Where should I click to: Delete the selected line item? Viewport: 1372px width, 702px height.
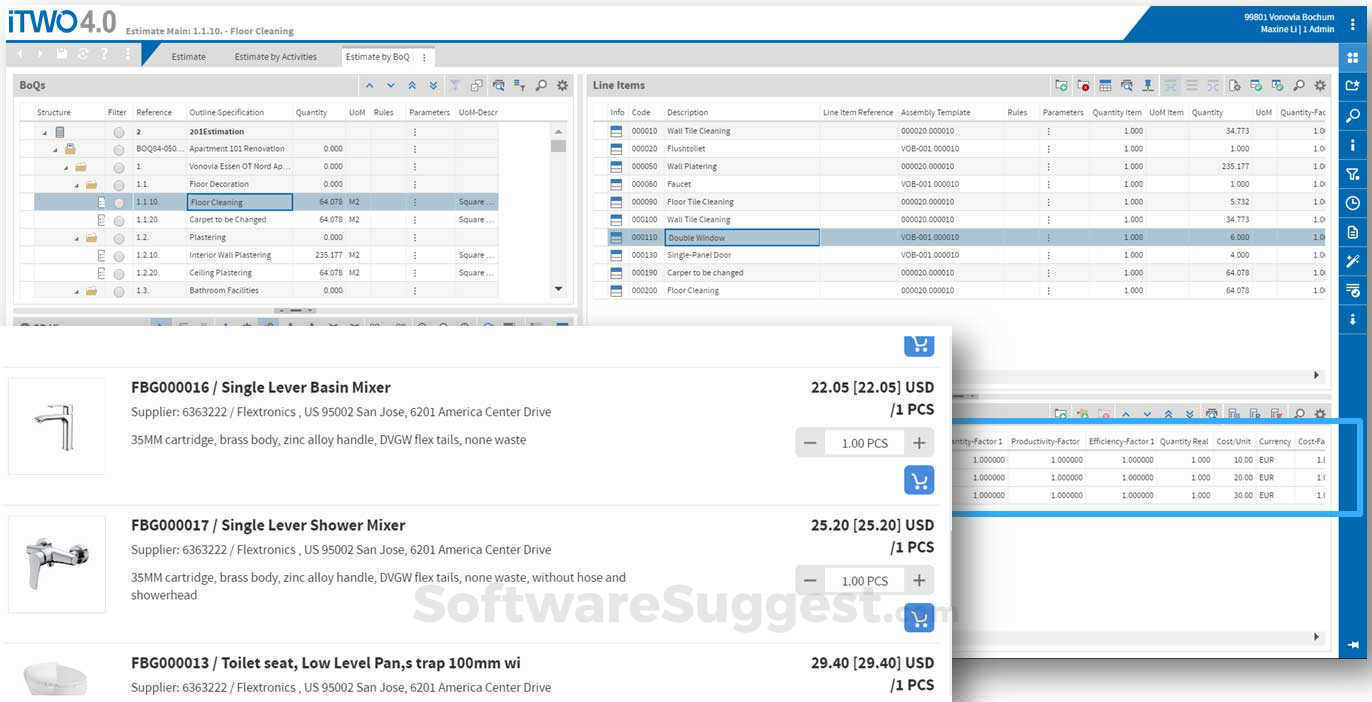point(1084,85)
